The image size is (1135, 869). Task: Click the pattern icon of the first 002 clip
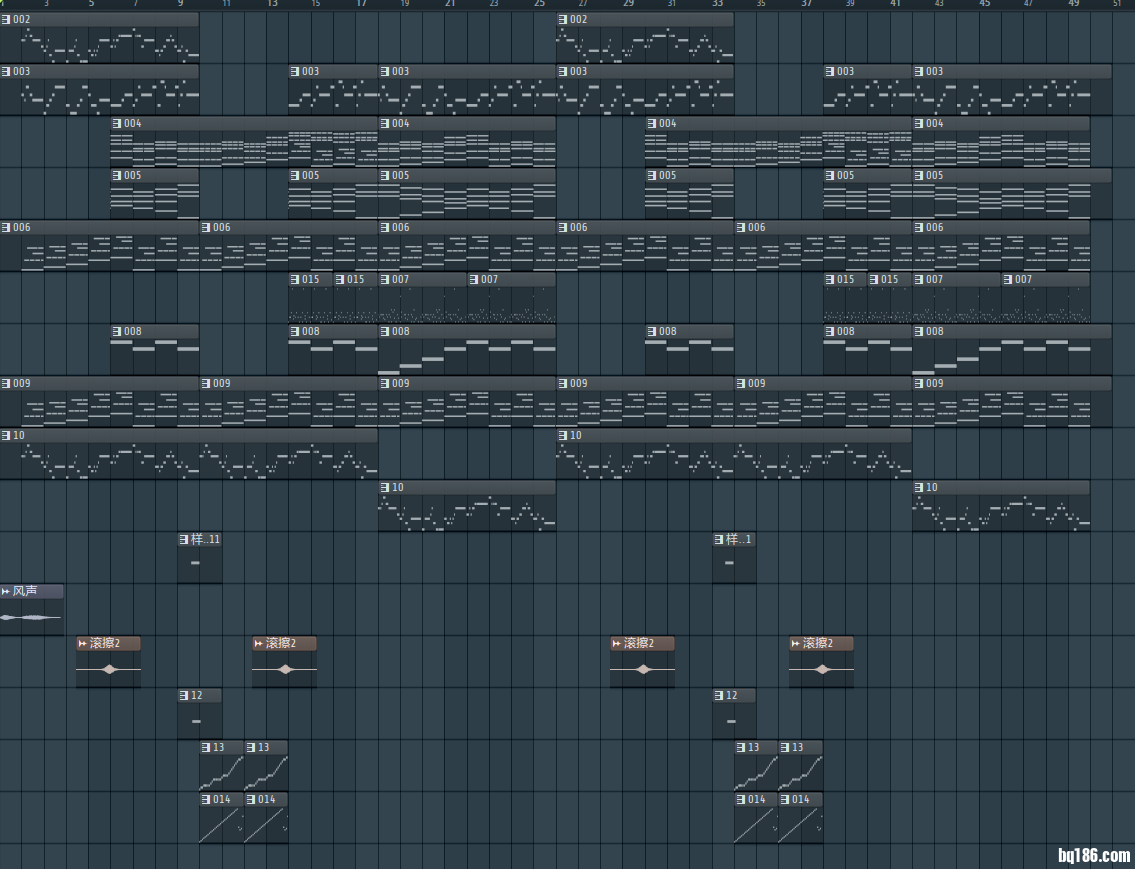point(6,19)
